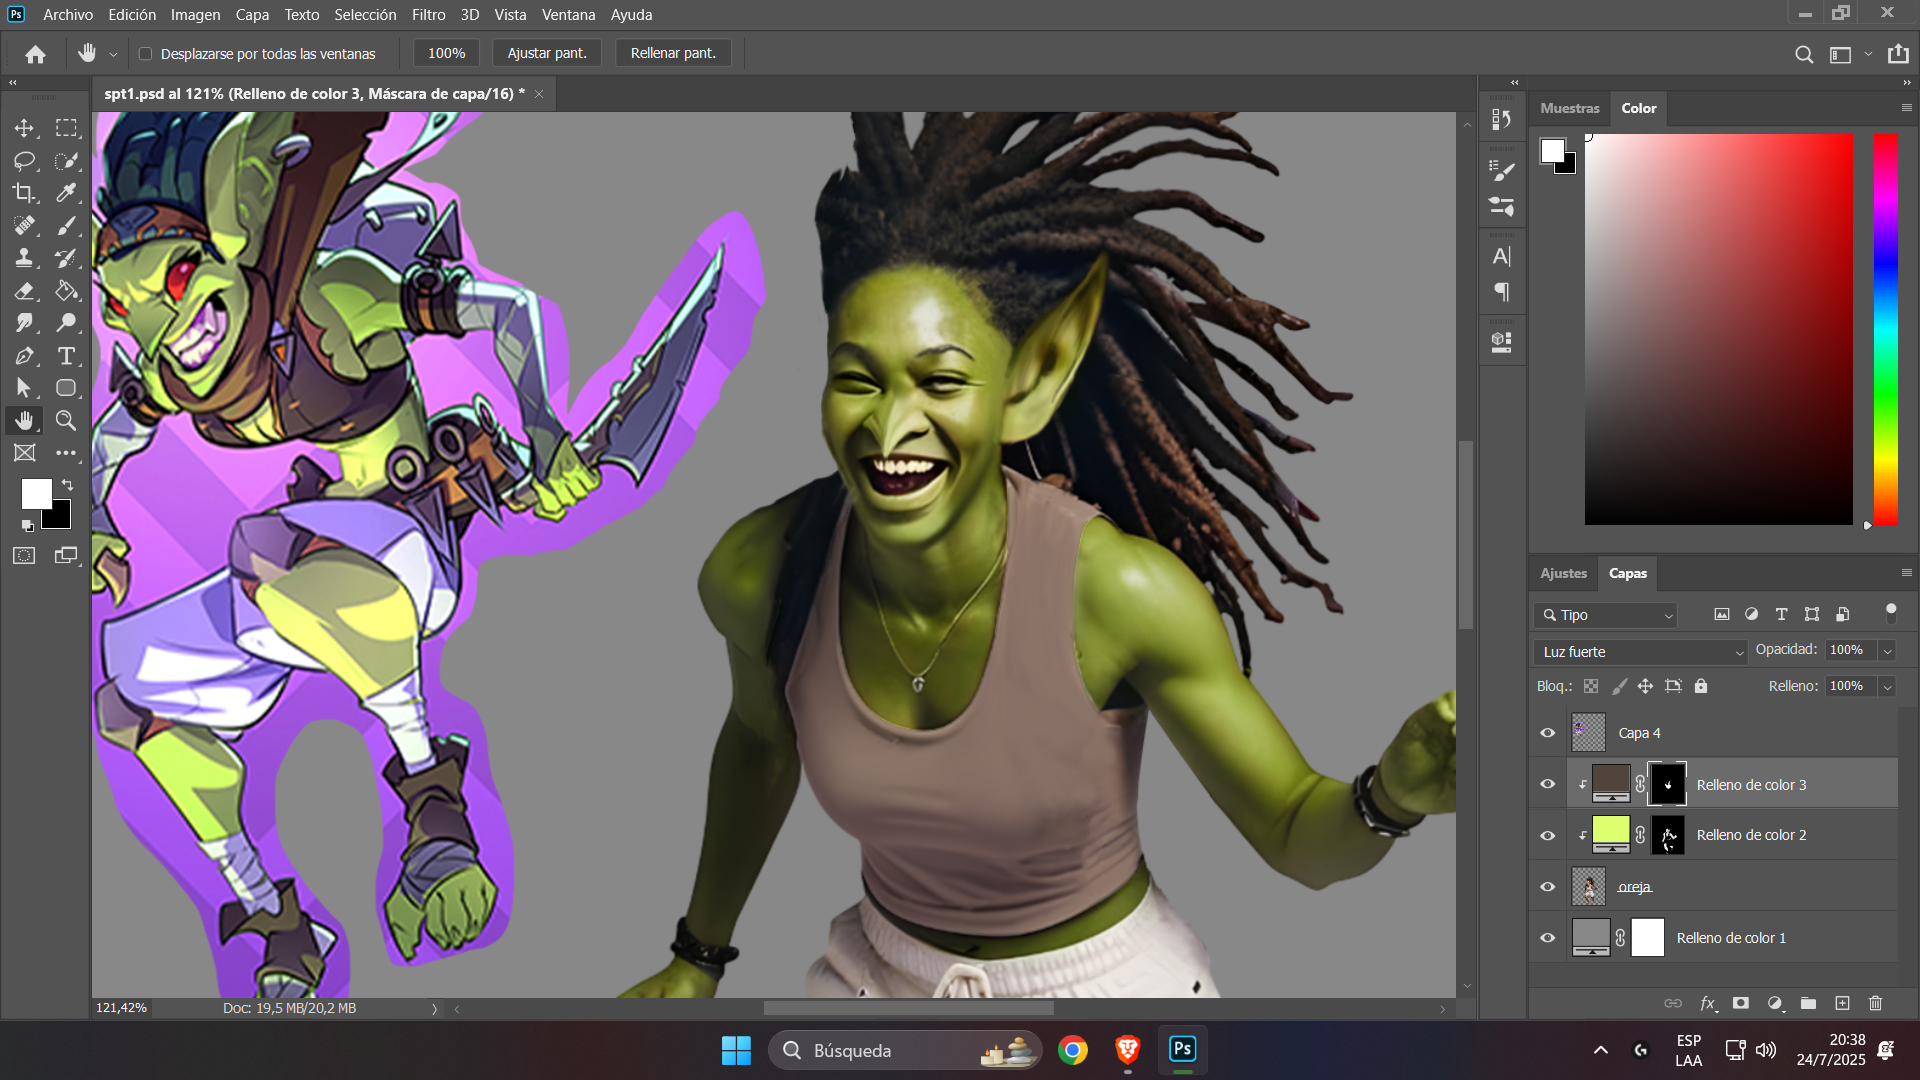Switch to the Muestras tab

(1569, 108)
